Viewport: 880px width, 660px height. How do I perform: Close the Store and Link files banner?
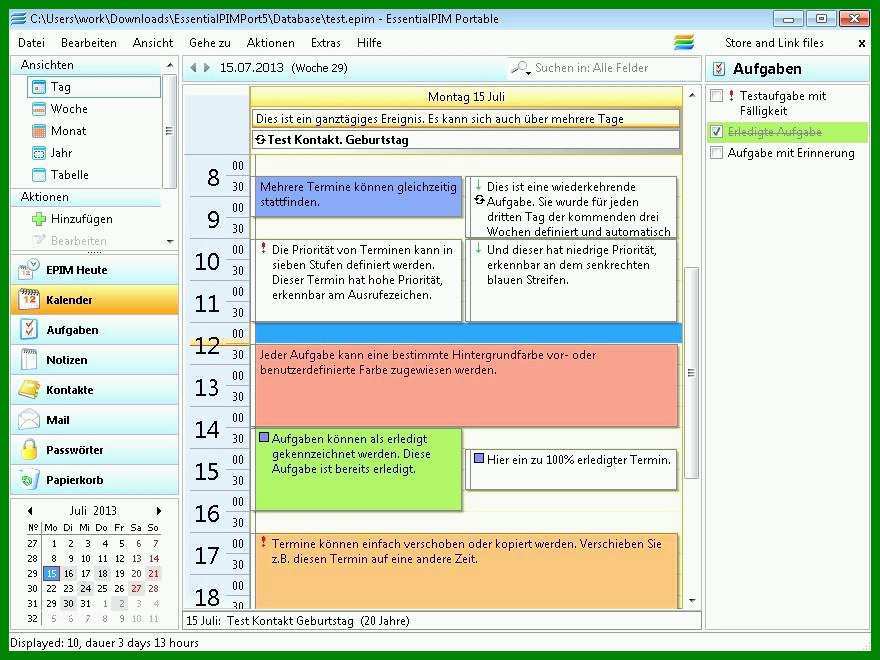pos(862,43)
